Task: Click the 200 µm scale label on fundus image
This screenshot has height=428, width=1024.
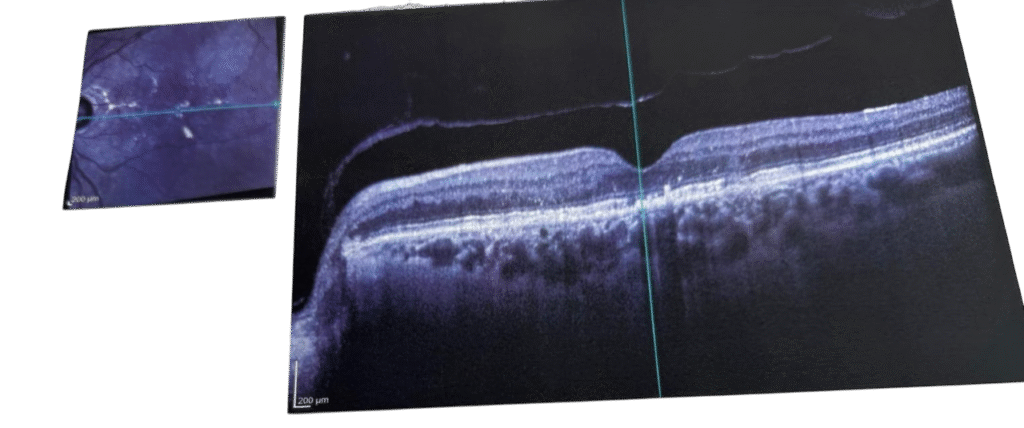Action: pyautogui.click(x=85, y=200)
